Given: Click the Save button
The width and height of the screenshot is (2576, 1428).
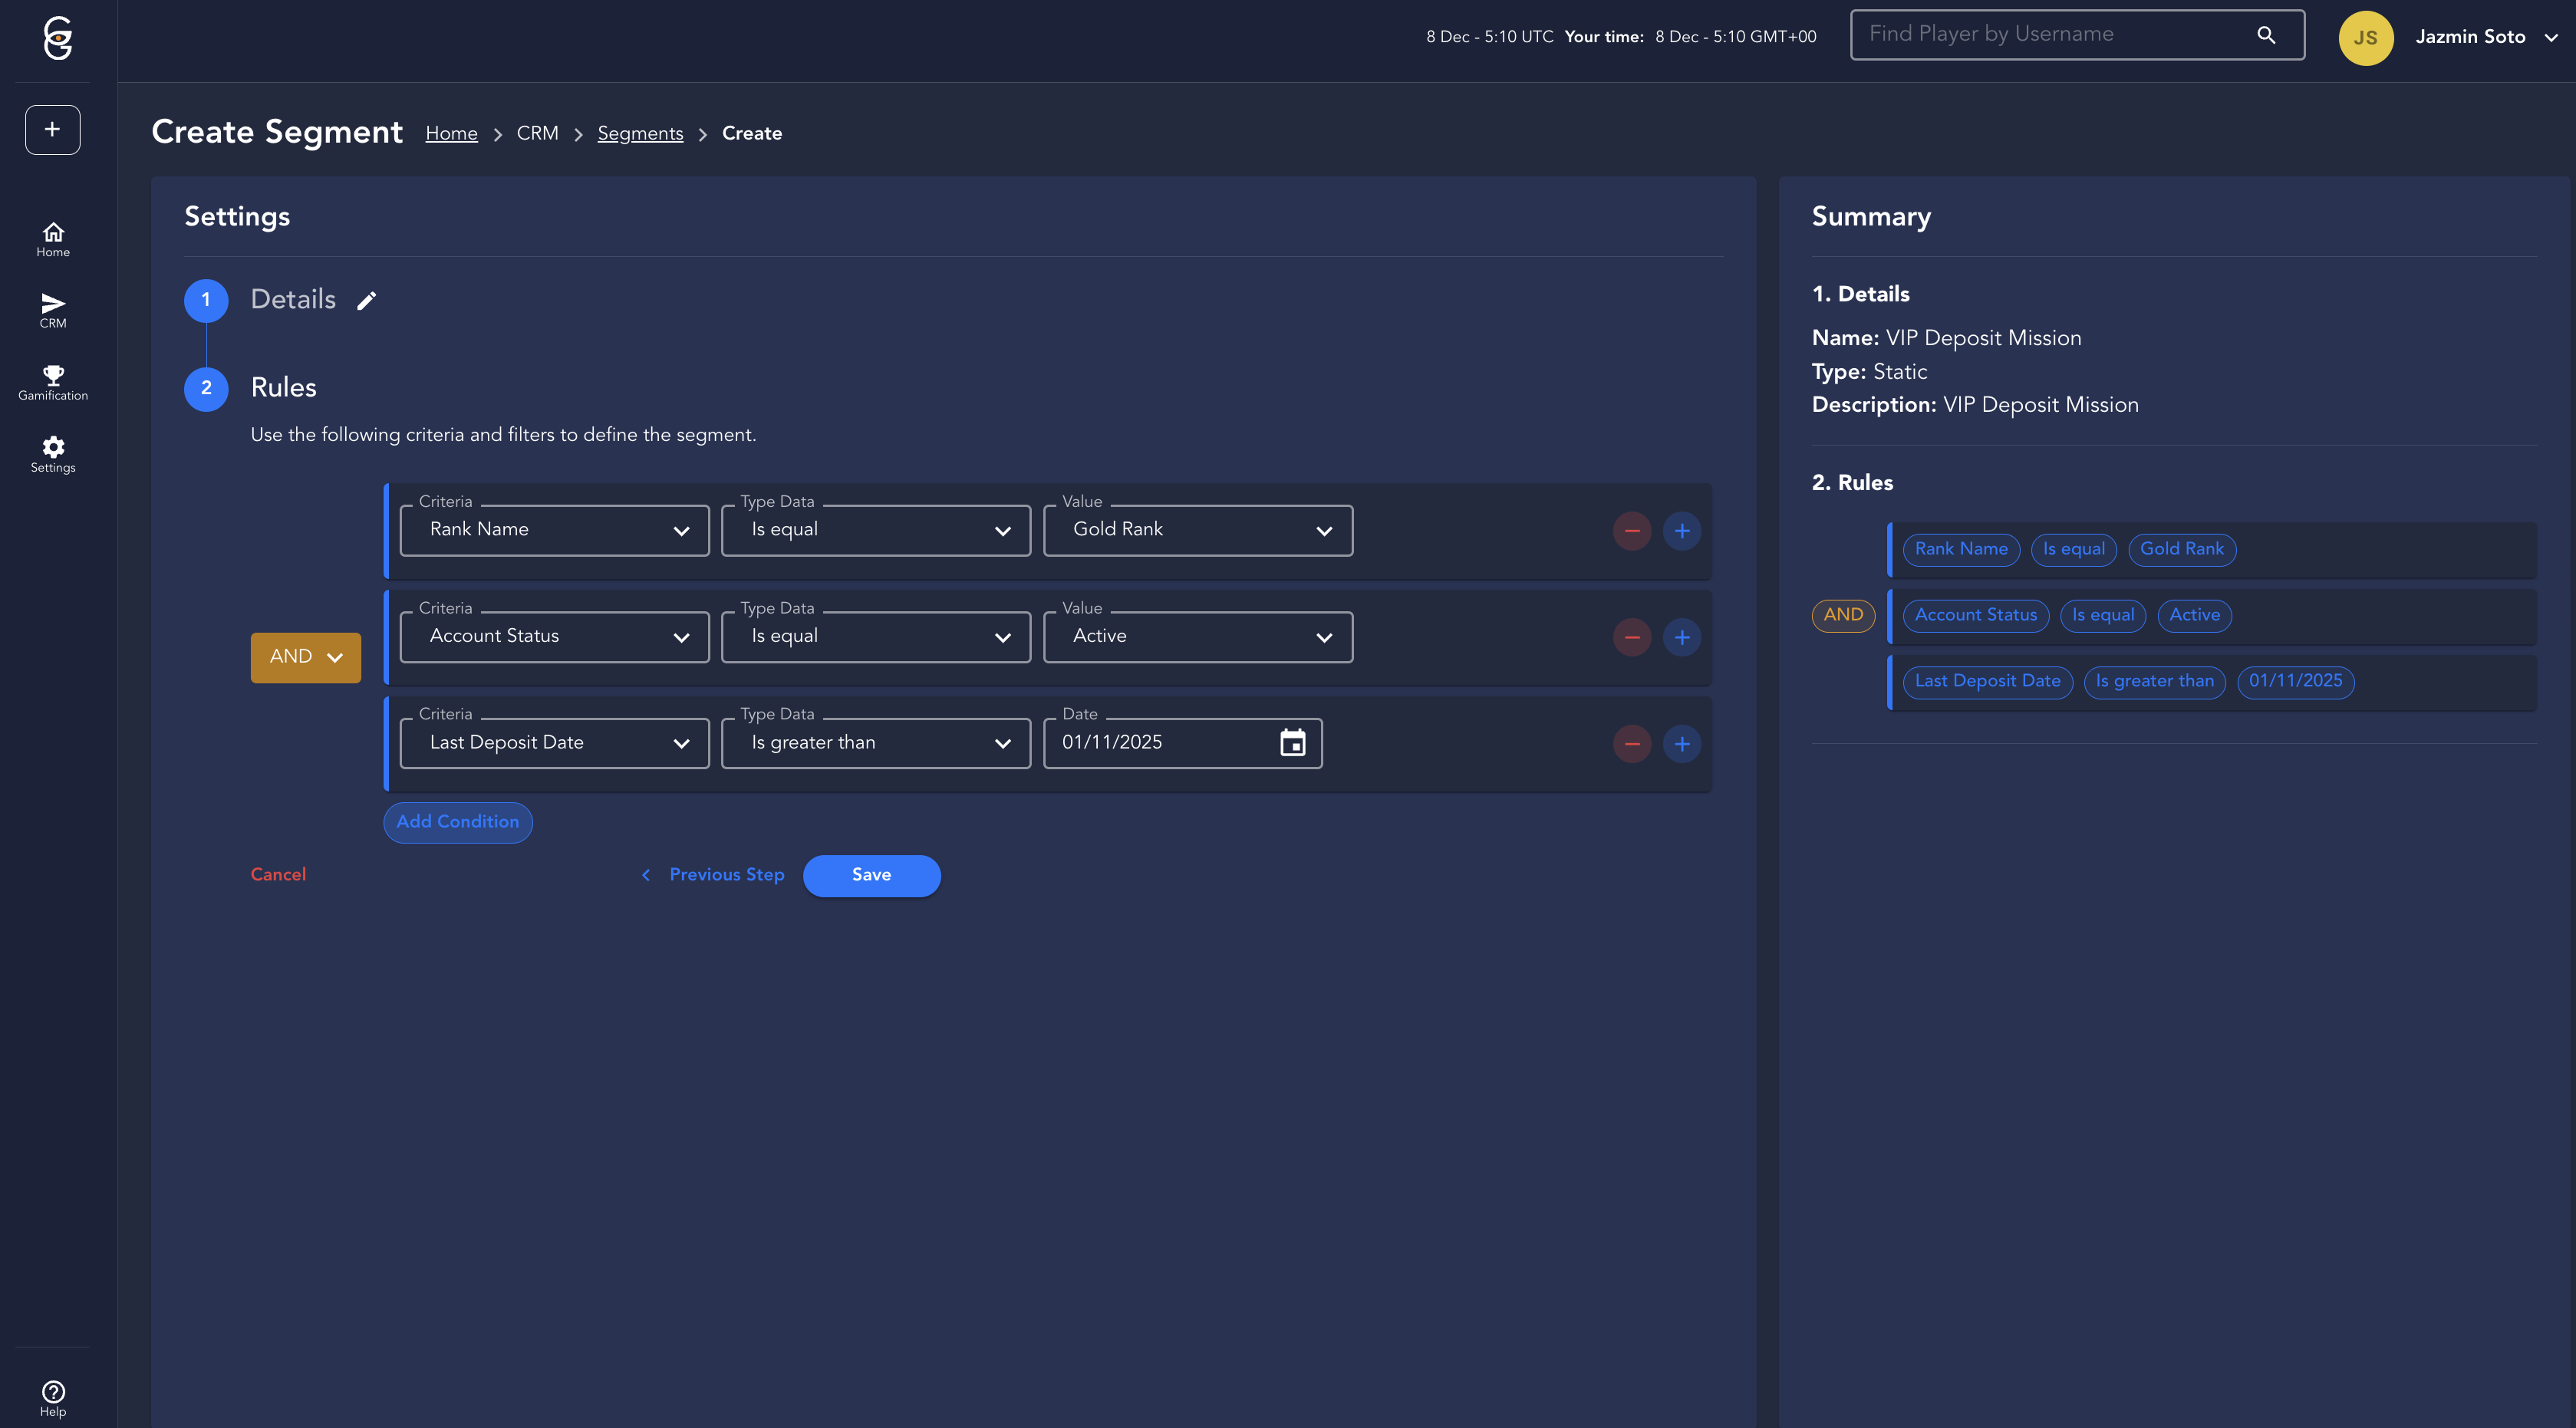Looking at the screenshot, I should pos(871,875).
